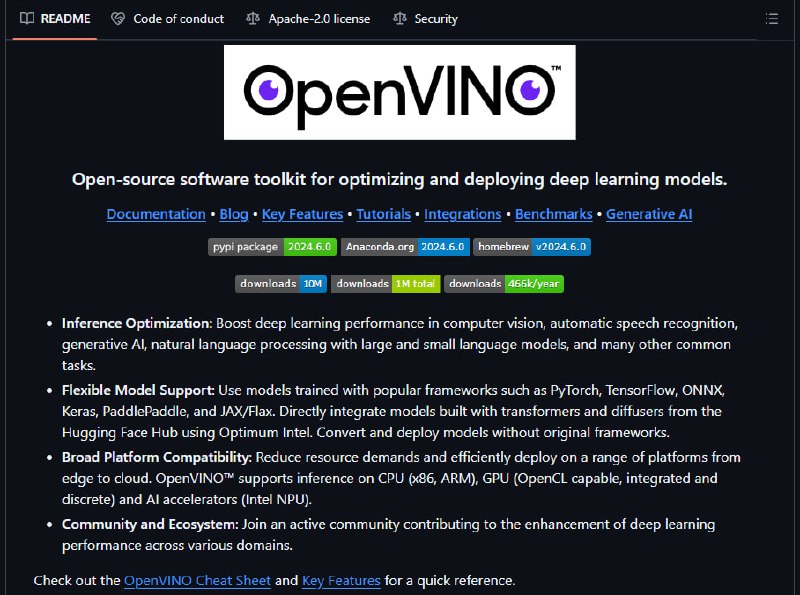Screen dimensions: 800x595
Task: Open the Generative AI link
Action: pyautogui.click(x=649, y=214)
